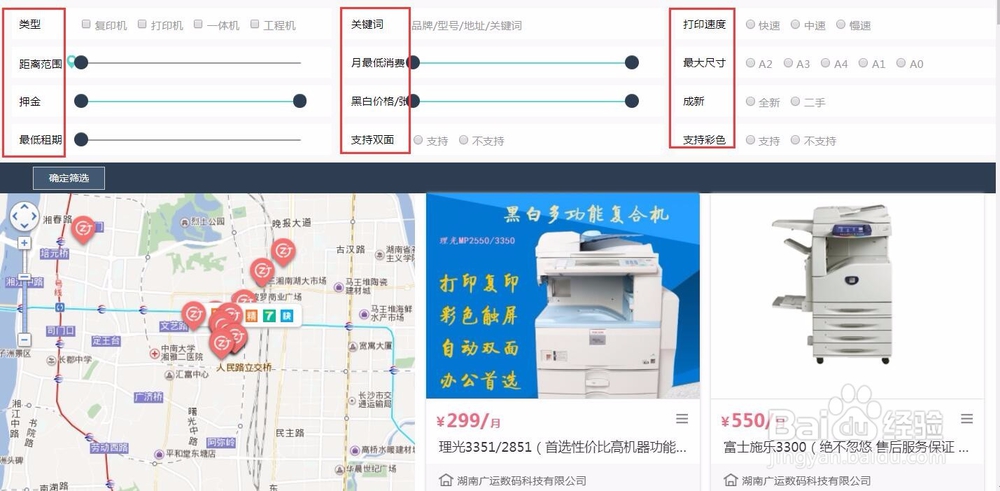Choose A0 as maximum size
This screenshot has height=491, width=1000.
click(901, 62)
